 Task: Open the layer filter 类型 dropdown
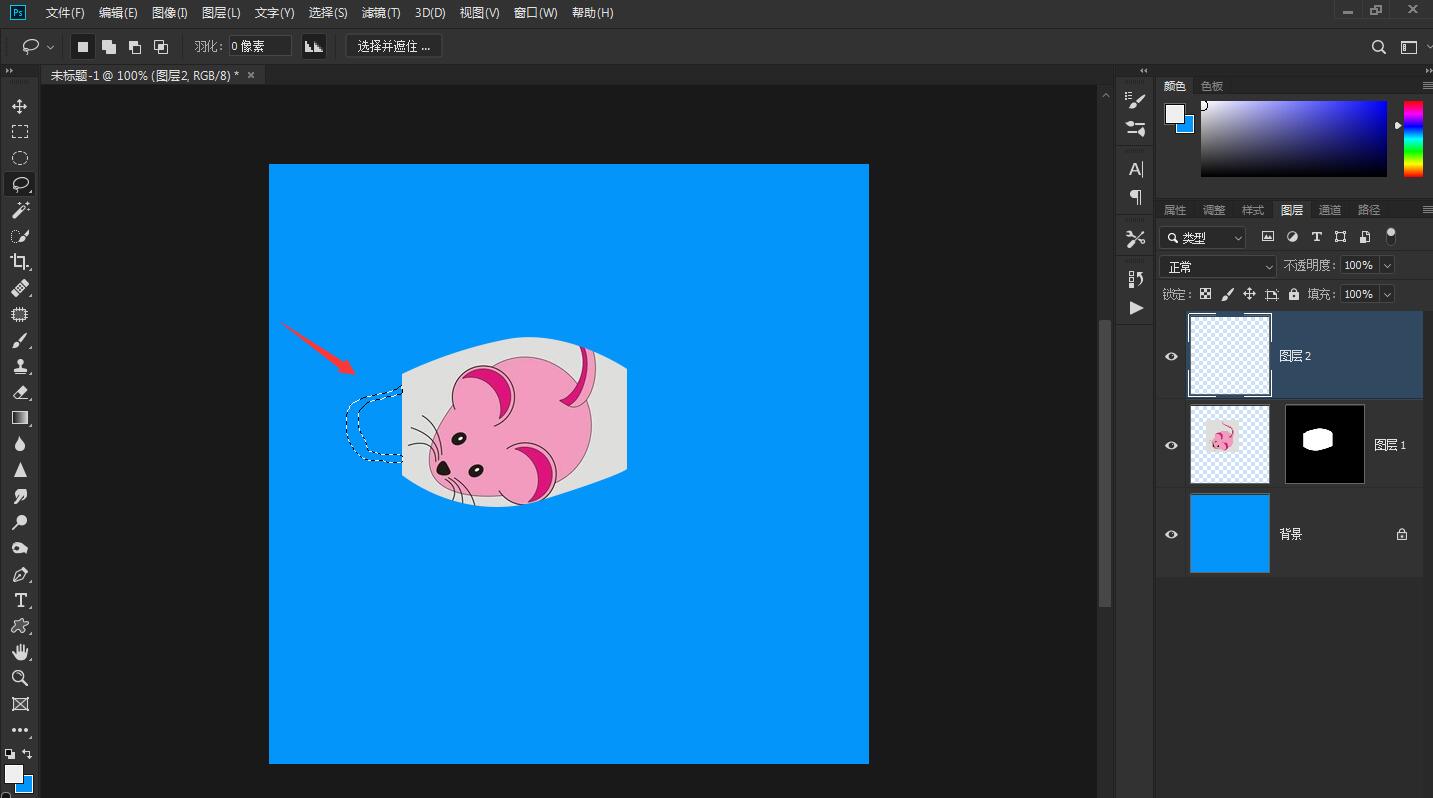click(x=1202, y=237)
